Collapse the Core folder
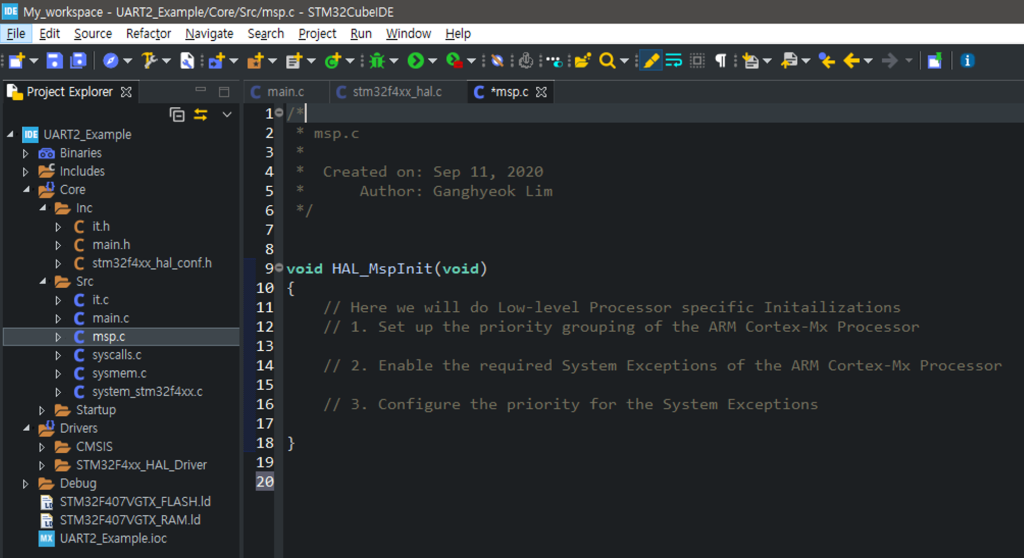 pos(26,189)
